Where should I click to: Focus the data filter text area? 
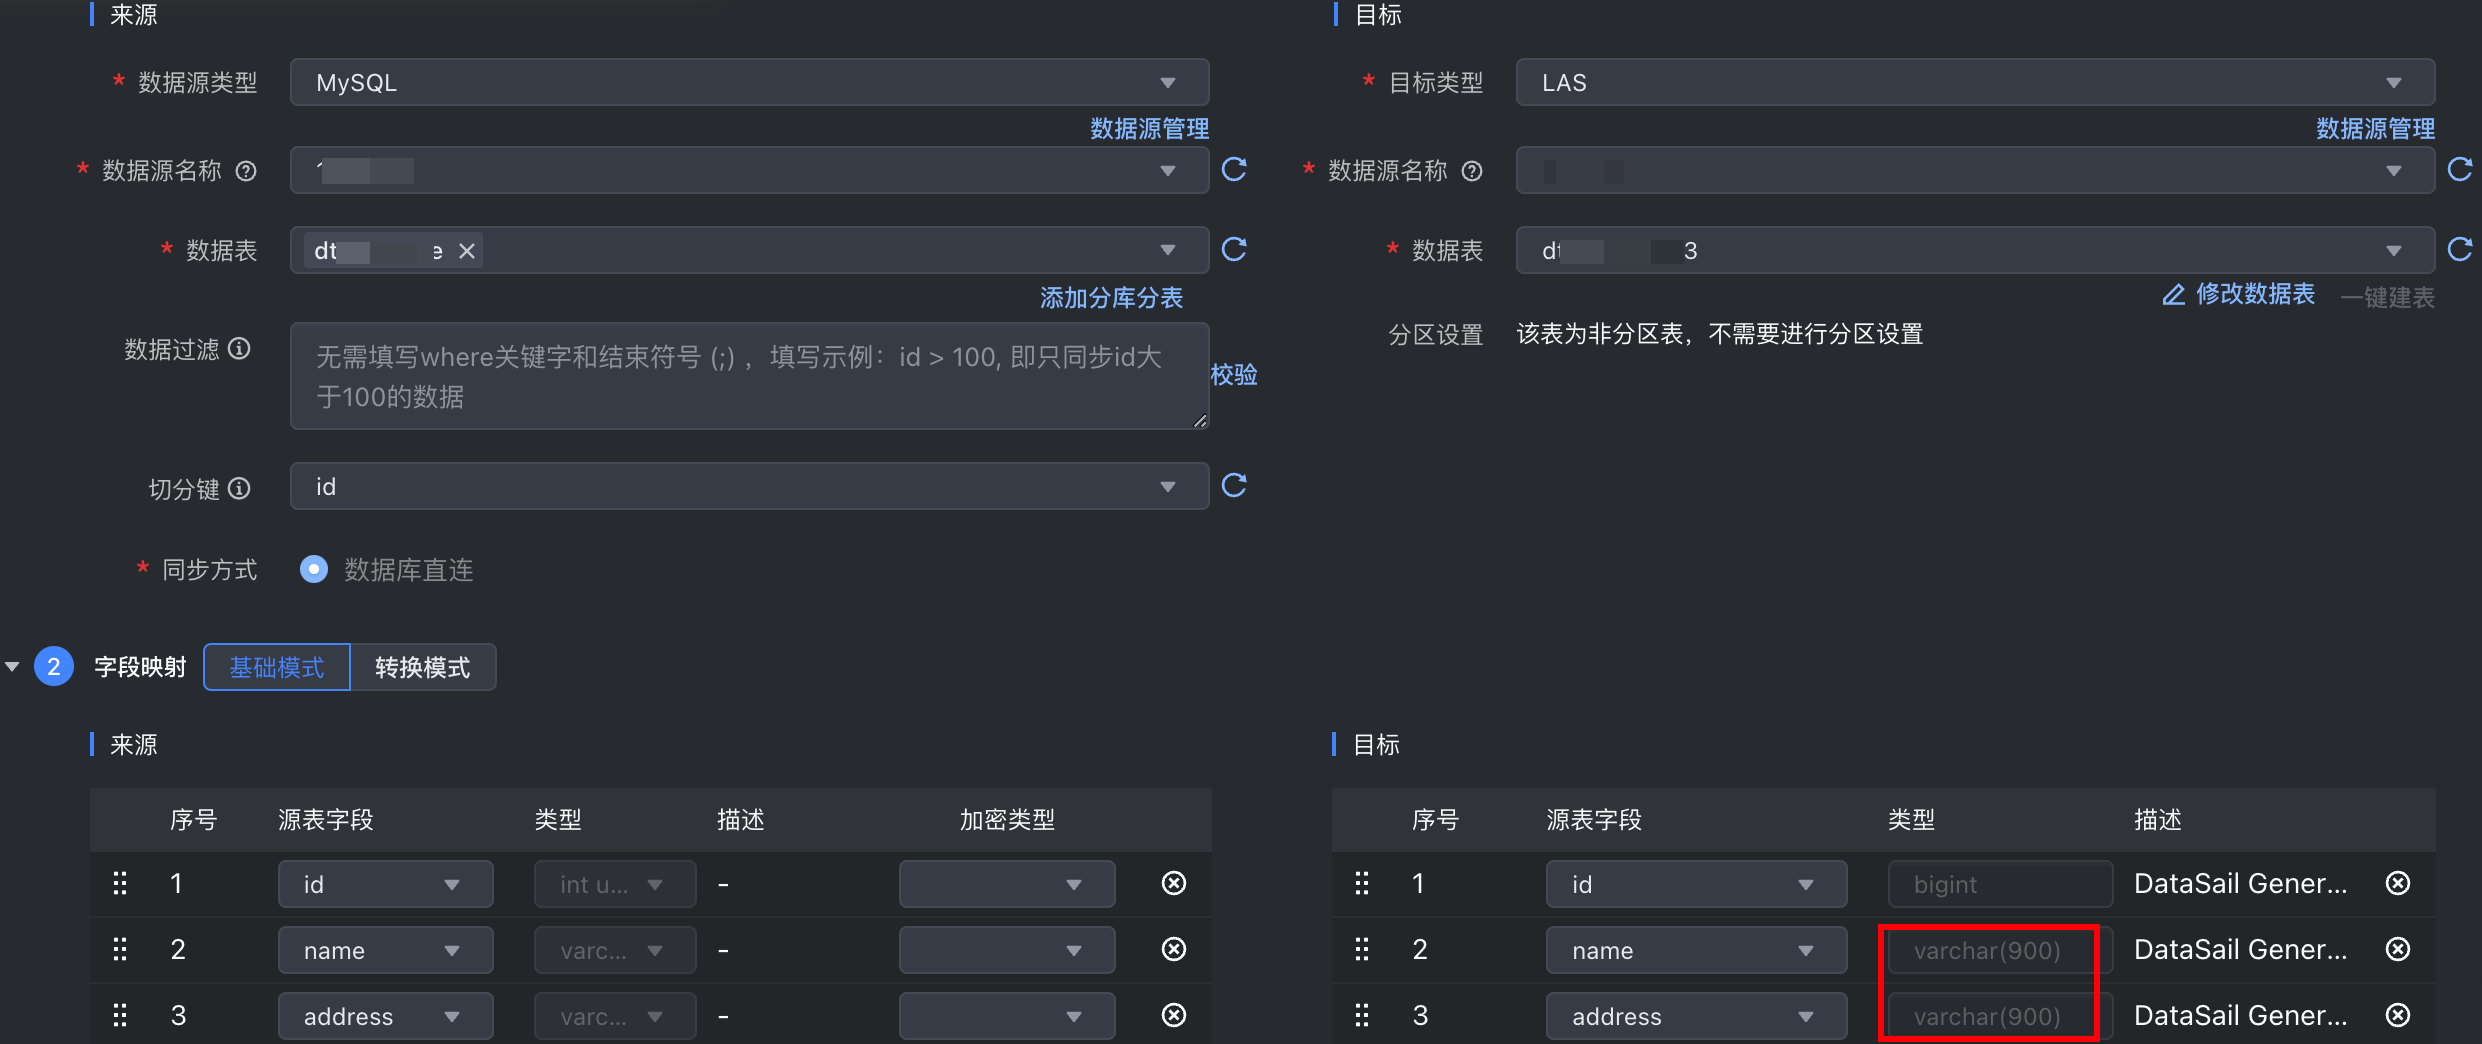pyautogui.click(x=749, y=376)
